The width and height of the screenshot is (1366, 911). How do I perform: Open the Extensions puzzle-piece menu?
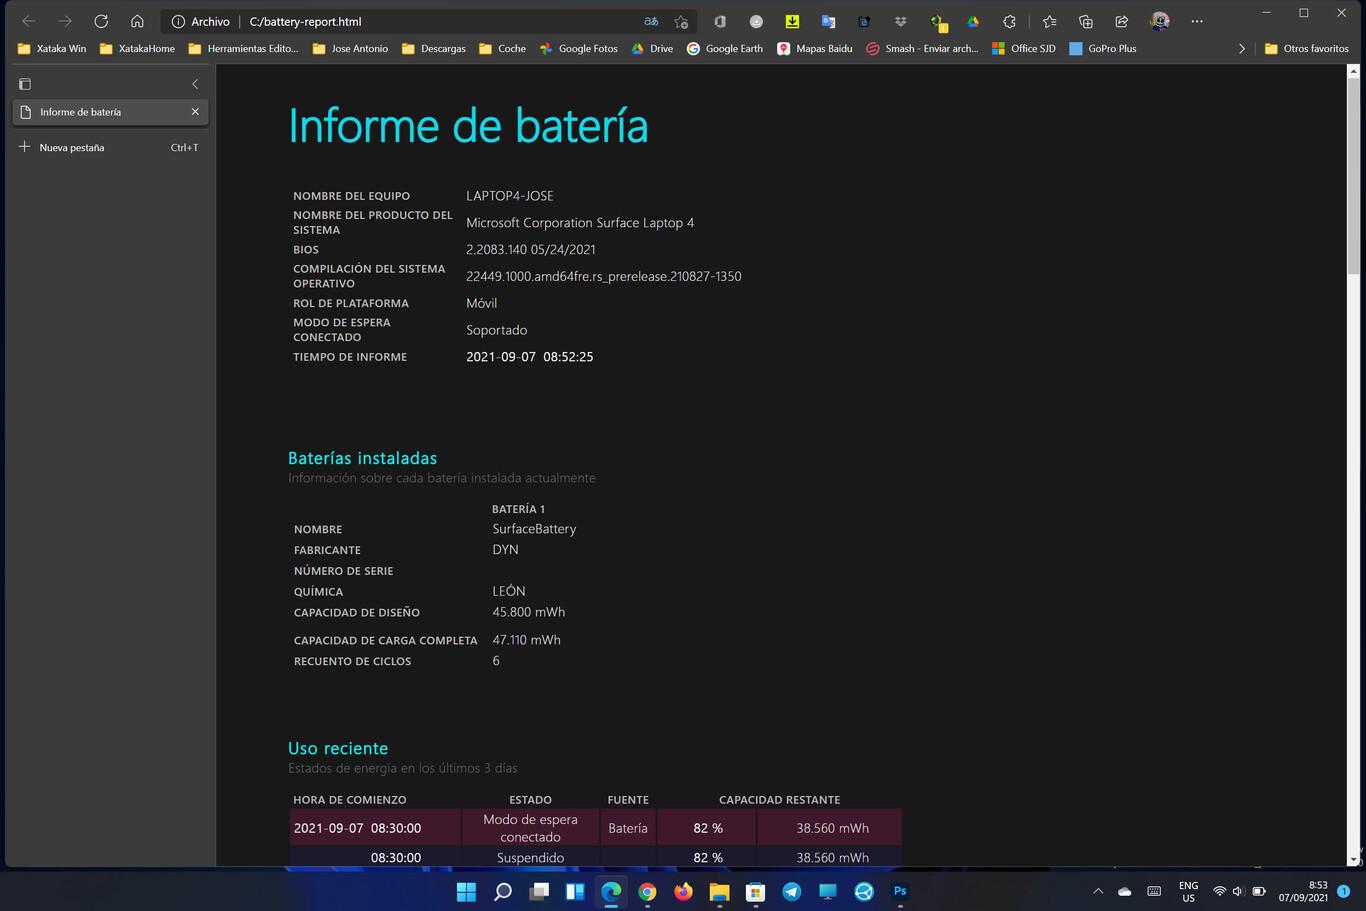[x=1009, y=21]
